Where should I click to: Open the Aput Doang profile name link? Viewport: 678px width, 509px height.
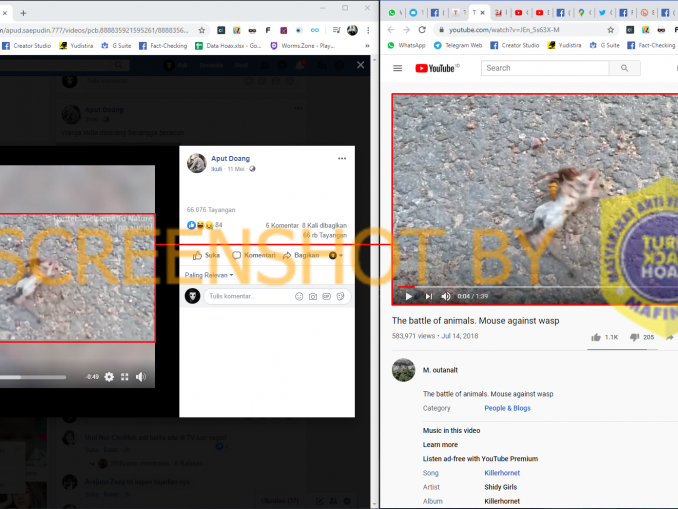[230, 158]
